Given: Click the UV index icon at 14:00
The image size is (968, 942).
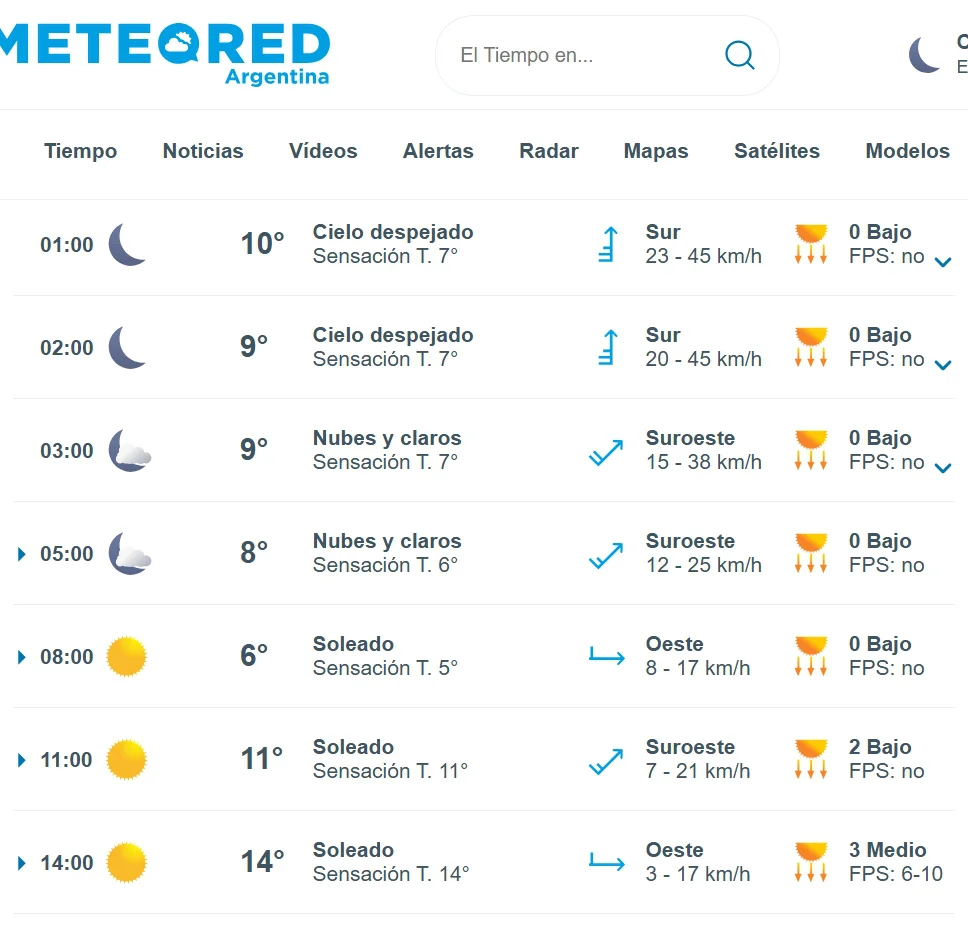Looking at the screenshot, I should click(811, 862).
